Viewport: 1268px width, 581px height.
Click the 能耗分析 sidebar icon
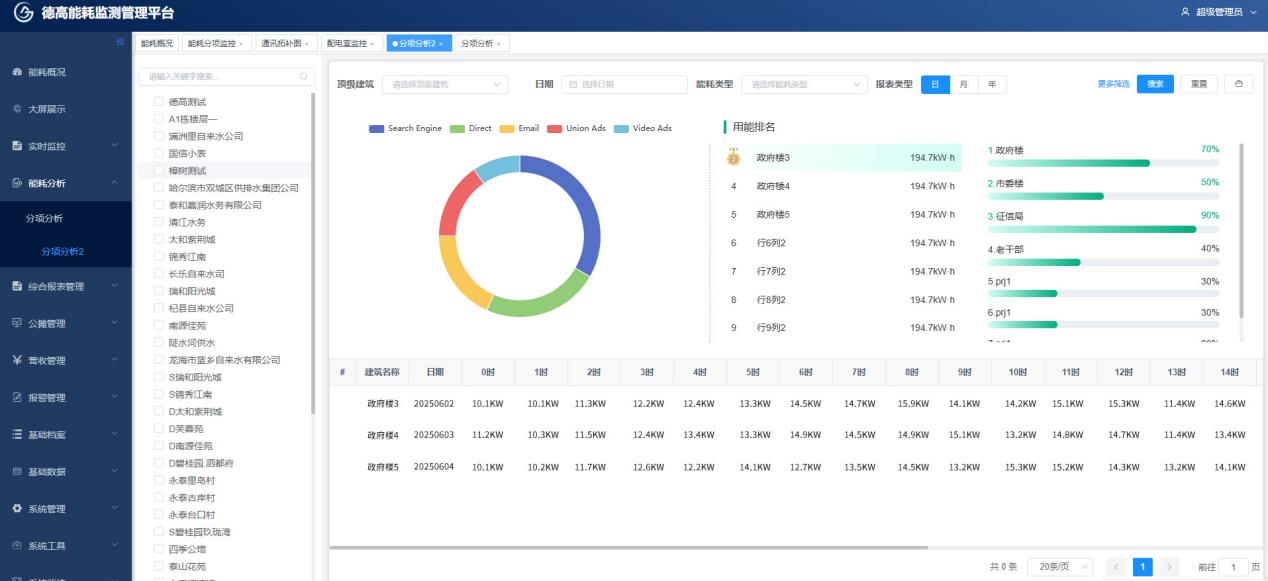(x=16, y=183)
